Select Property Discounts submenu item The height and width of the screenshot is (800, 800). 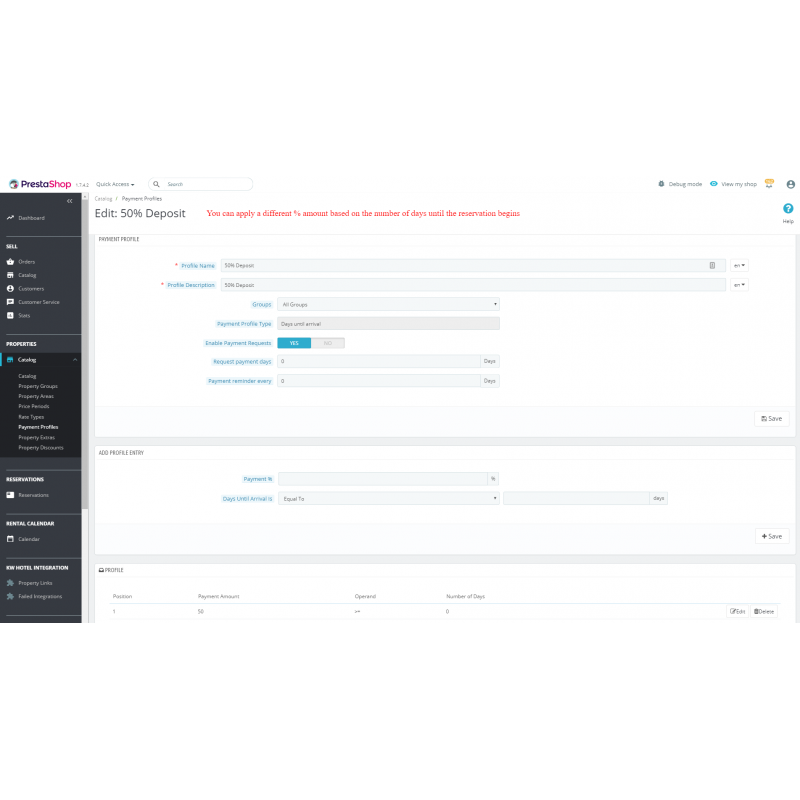click(41, 447)
